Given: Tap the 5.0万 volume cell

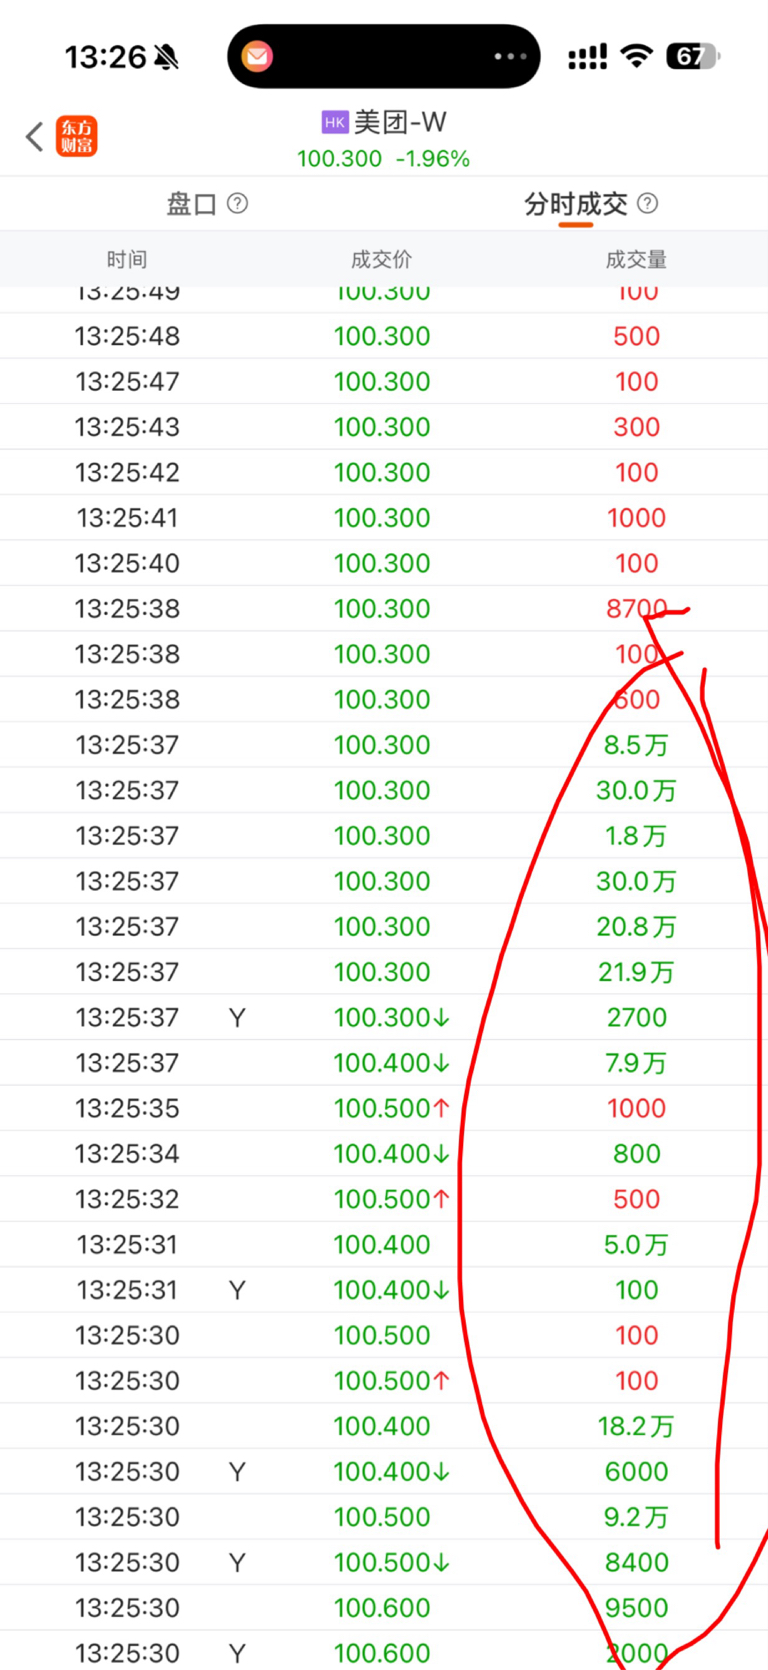Looking at the screenshot, I should tap(636, 1245).
